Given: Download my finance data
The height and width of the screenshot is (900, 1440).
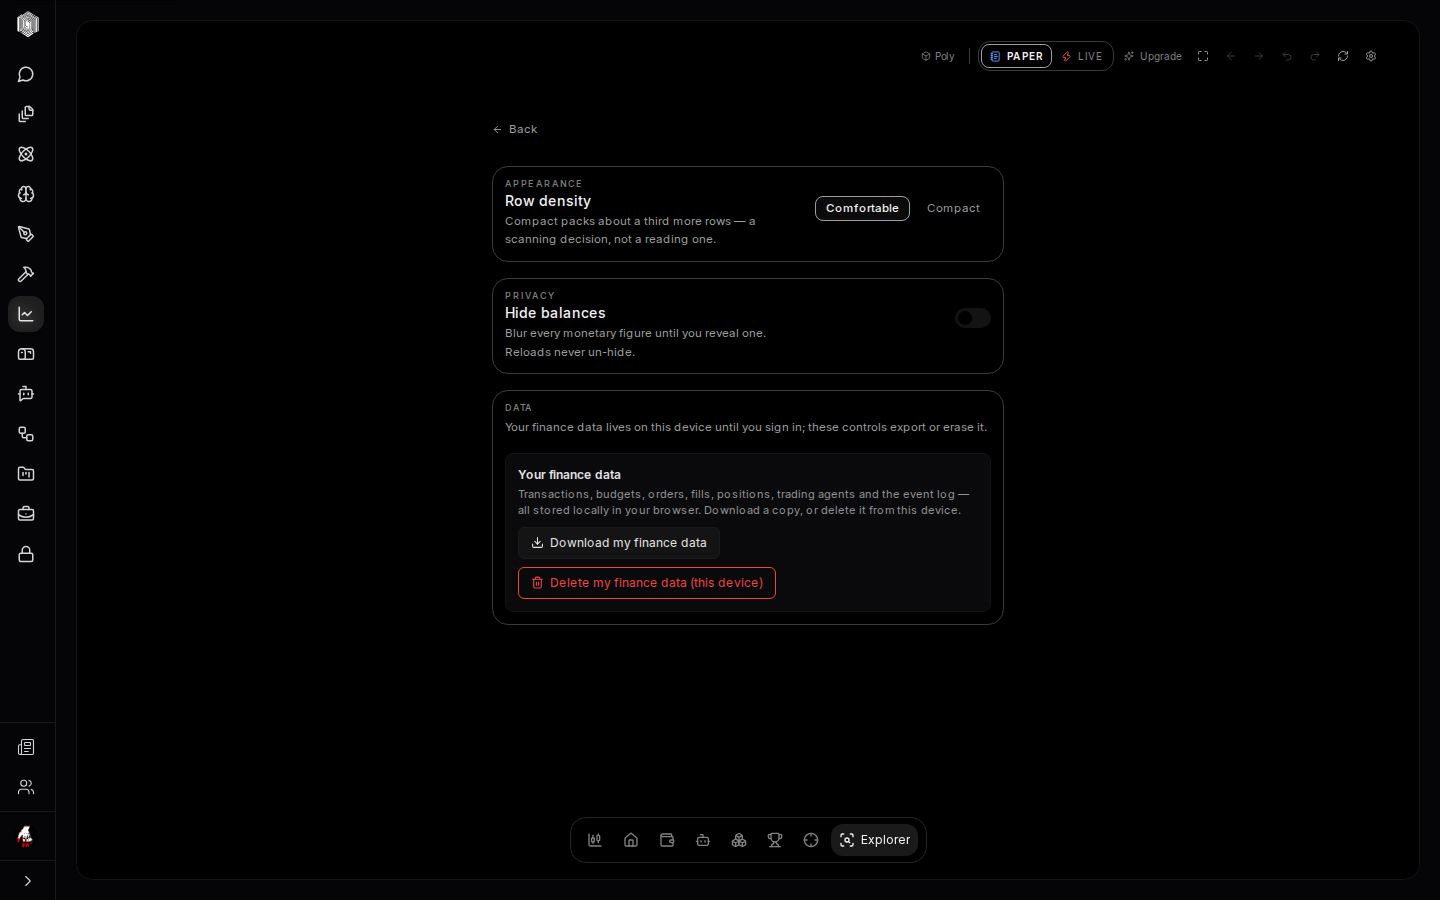Looking at the screenshot, I should pos(619,543).
